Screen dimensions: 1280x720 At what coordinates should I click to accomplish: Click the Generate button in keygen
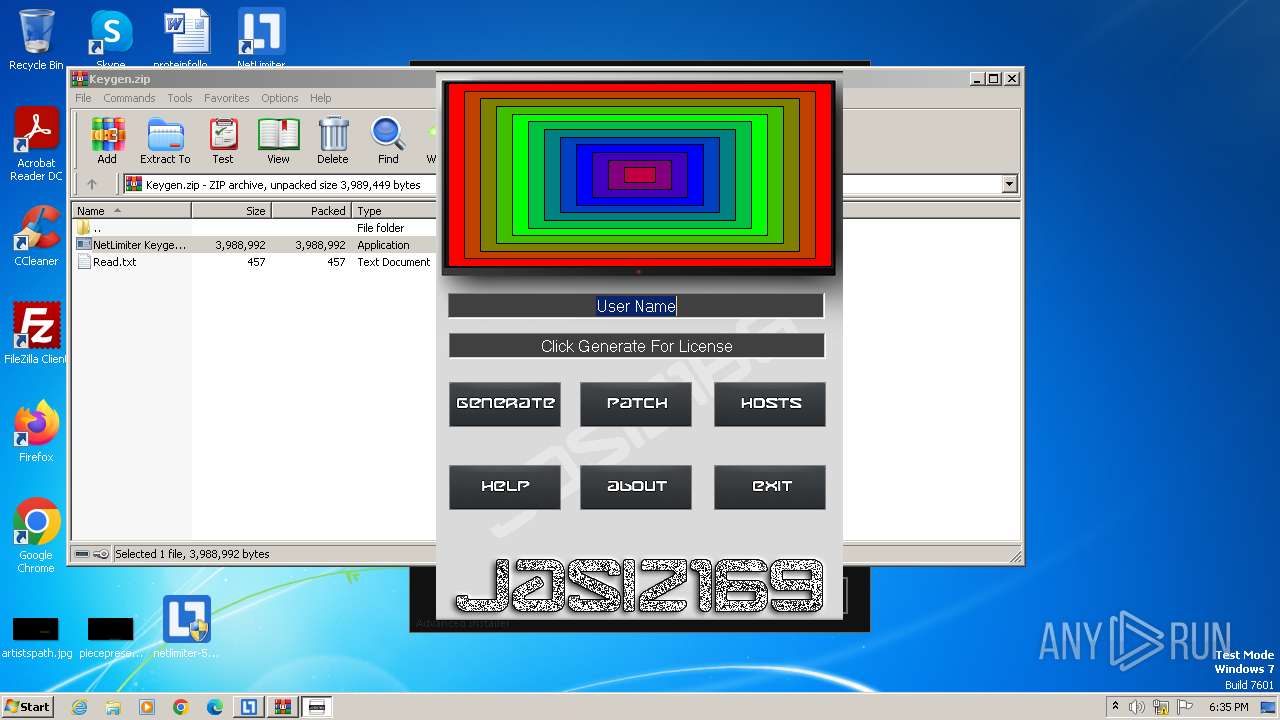coord(505,404)
